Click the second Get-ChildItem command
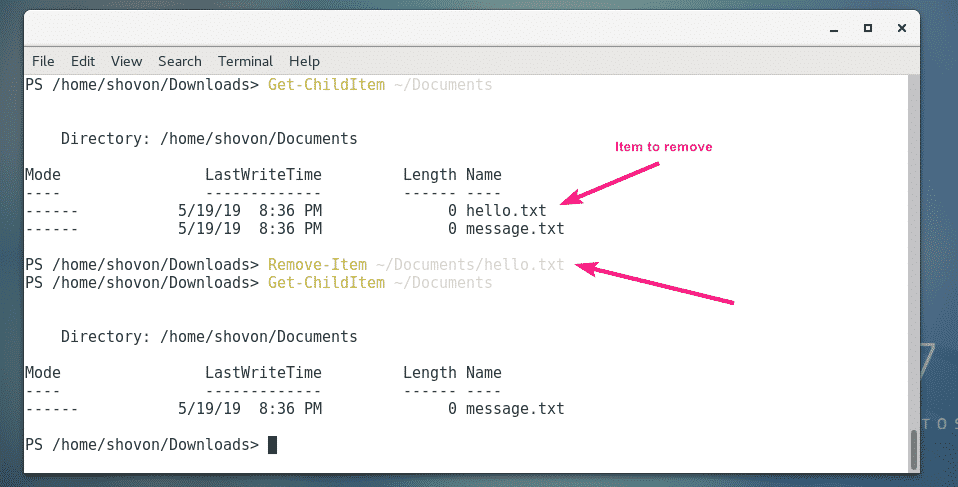This screenshot has height=487, width=958. [x=326, y=283]
